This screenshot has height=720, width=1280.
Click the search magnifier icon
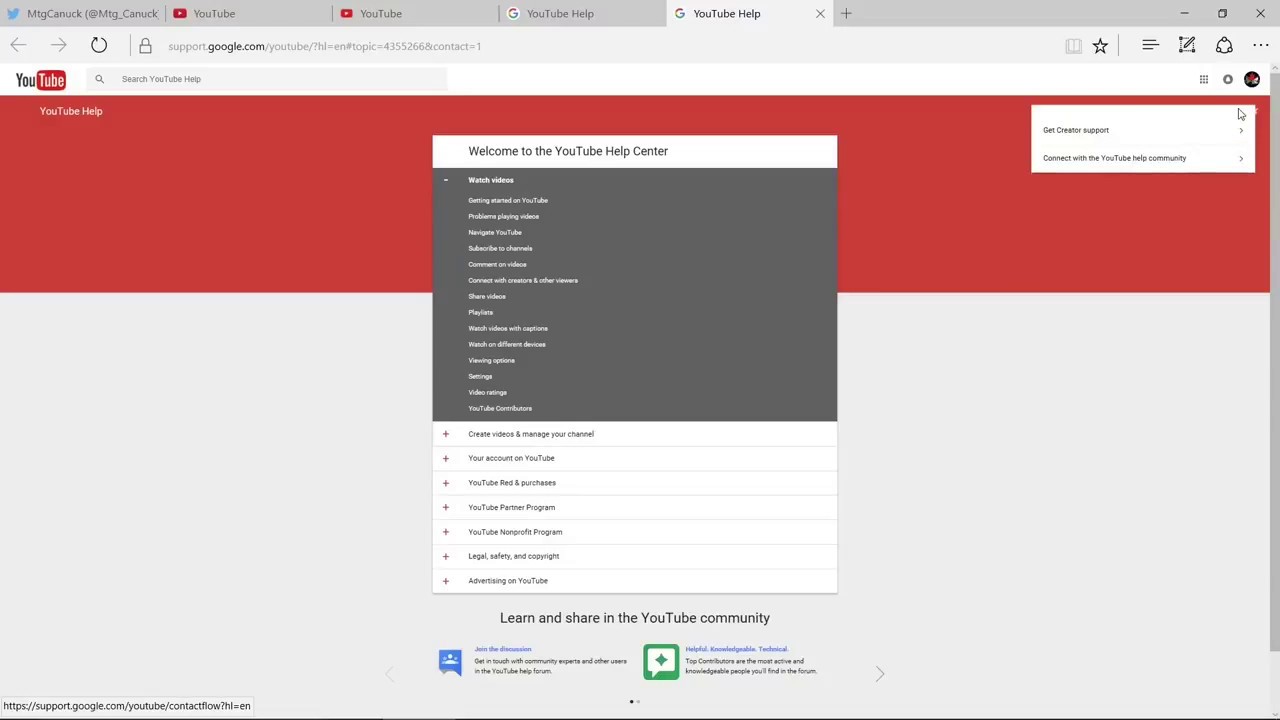coord(99,79)
